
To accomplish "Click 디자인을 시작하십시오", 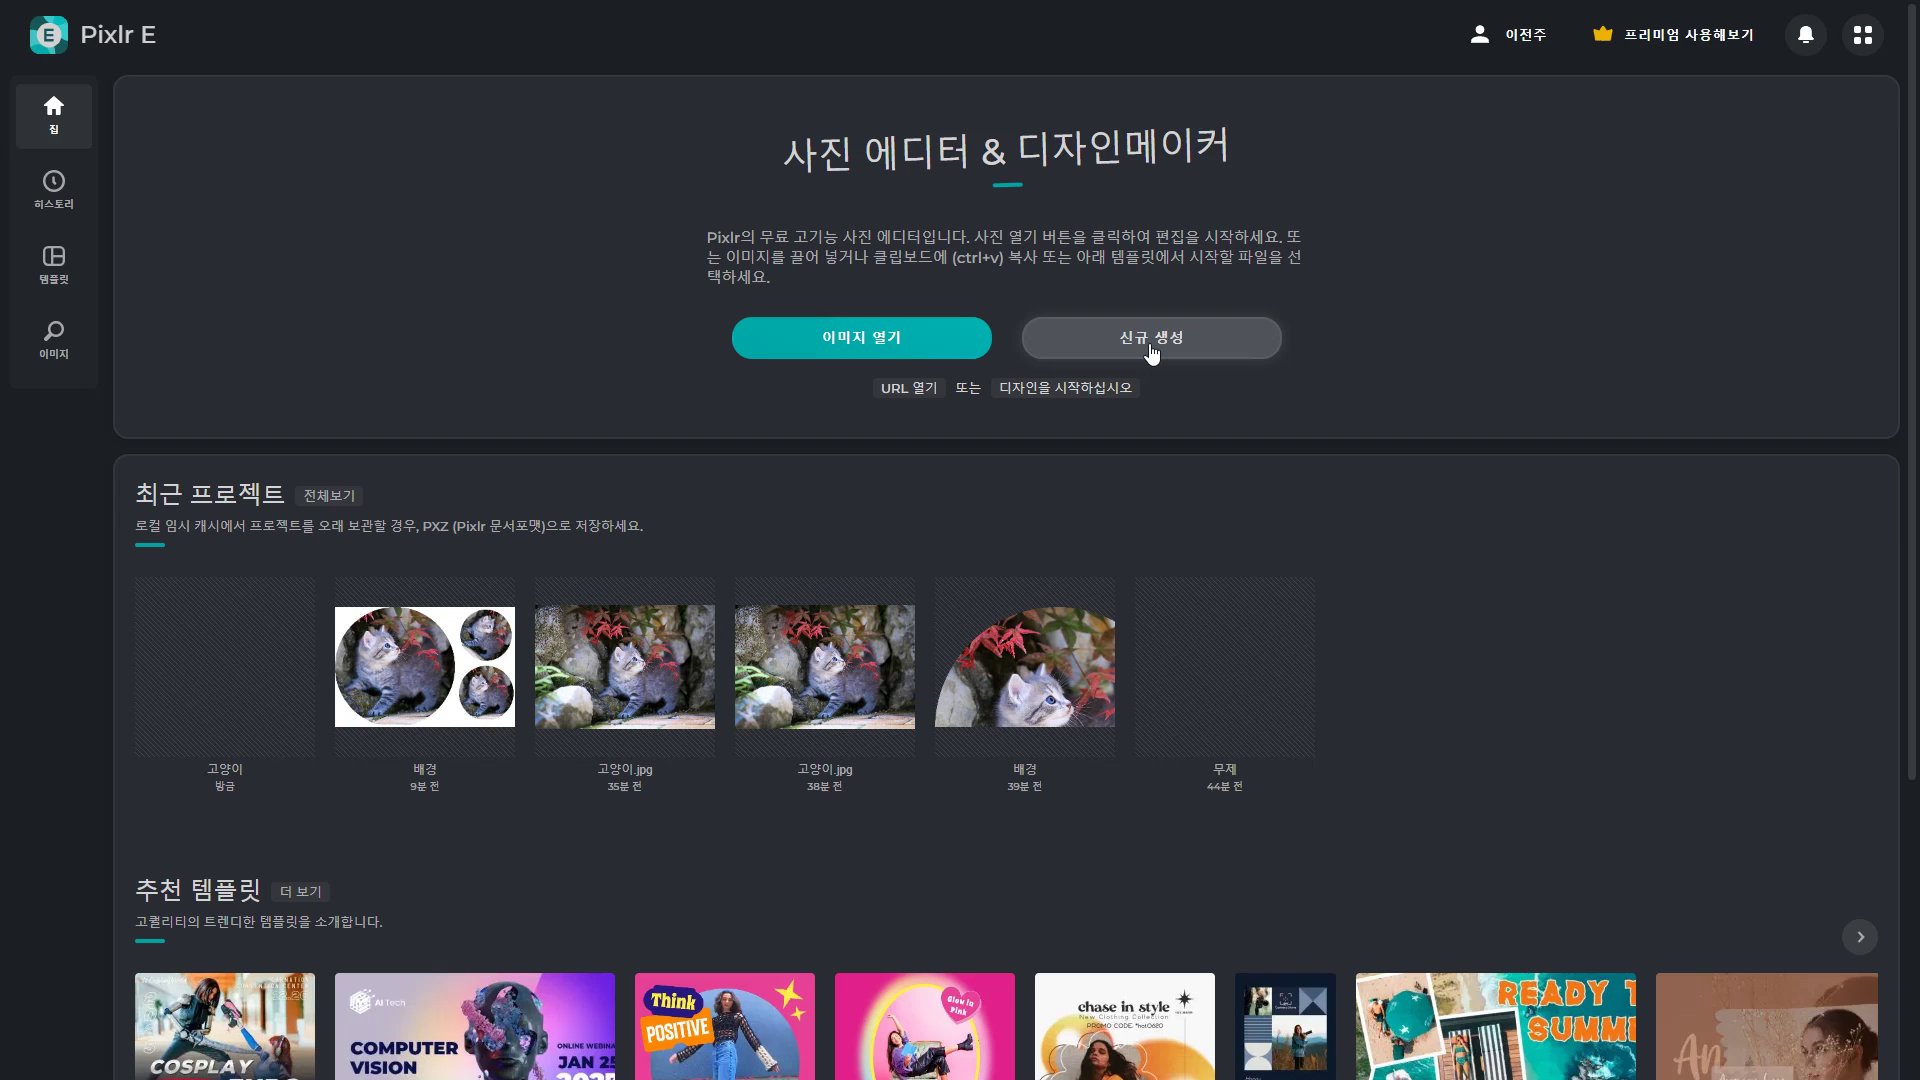I will [1065, 388].
